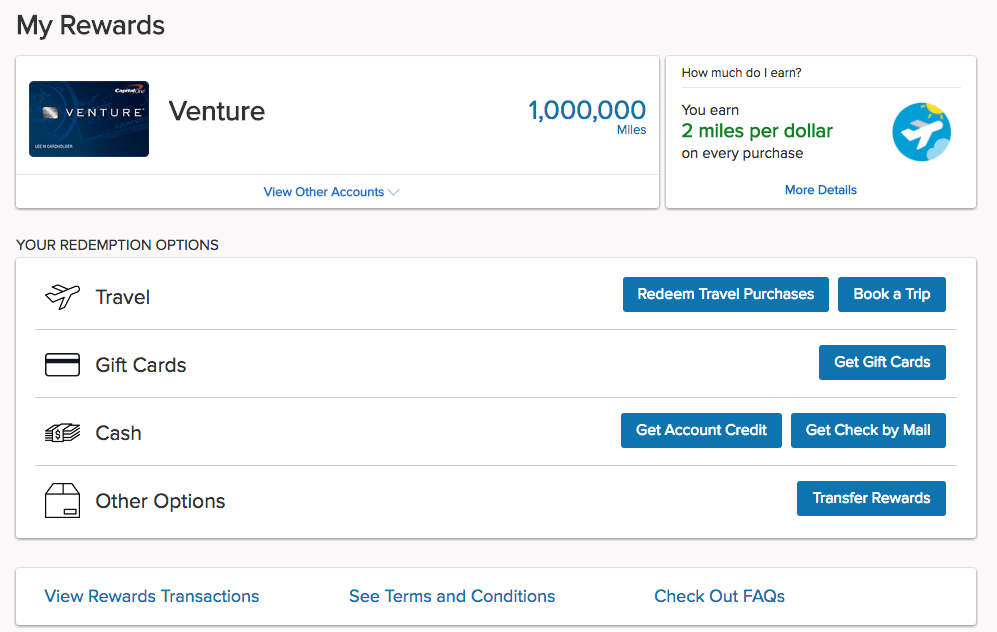Click the 'You earn' text
The height and width of the screenshot is (632, 997).
[x=710, y=110]
